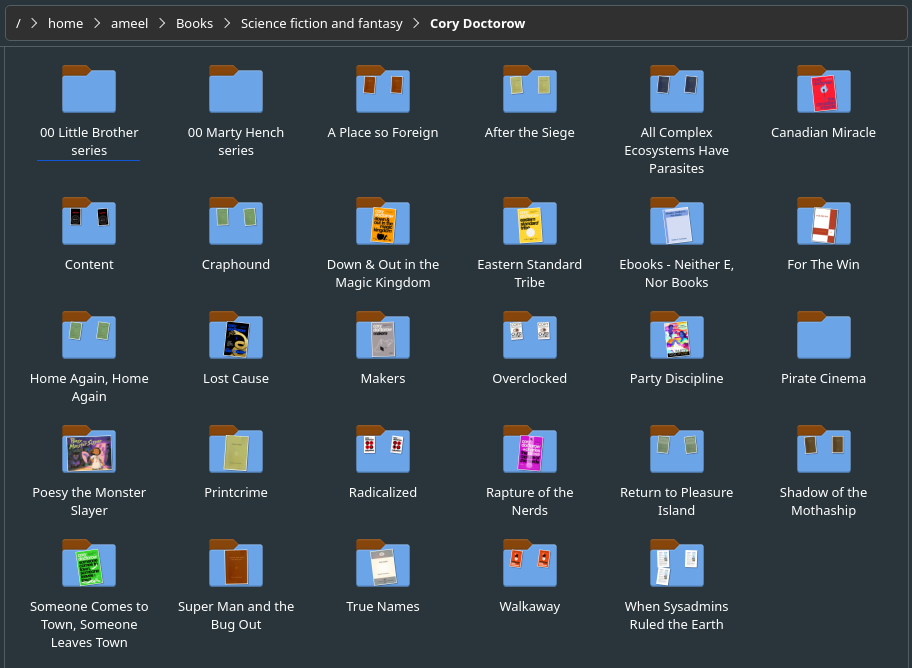Navigate to 'ameel' in the breadcrumb

coord(129,23)
